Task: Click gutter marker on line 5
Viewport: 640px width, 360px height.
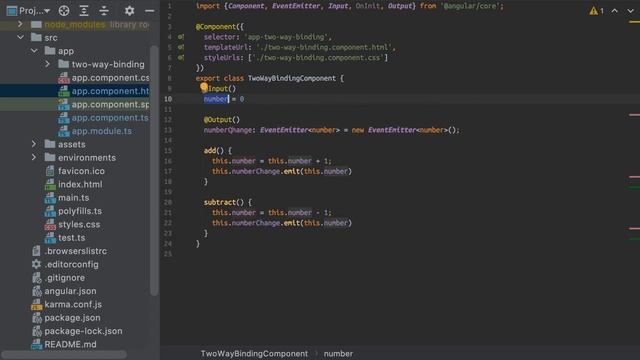Action: coord(180,47)
